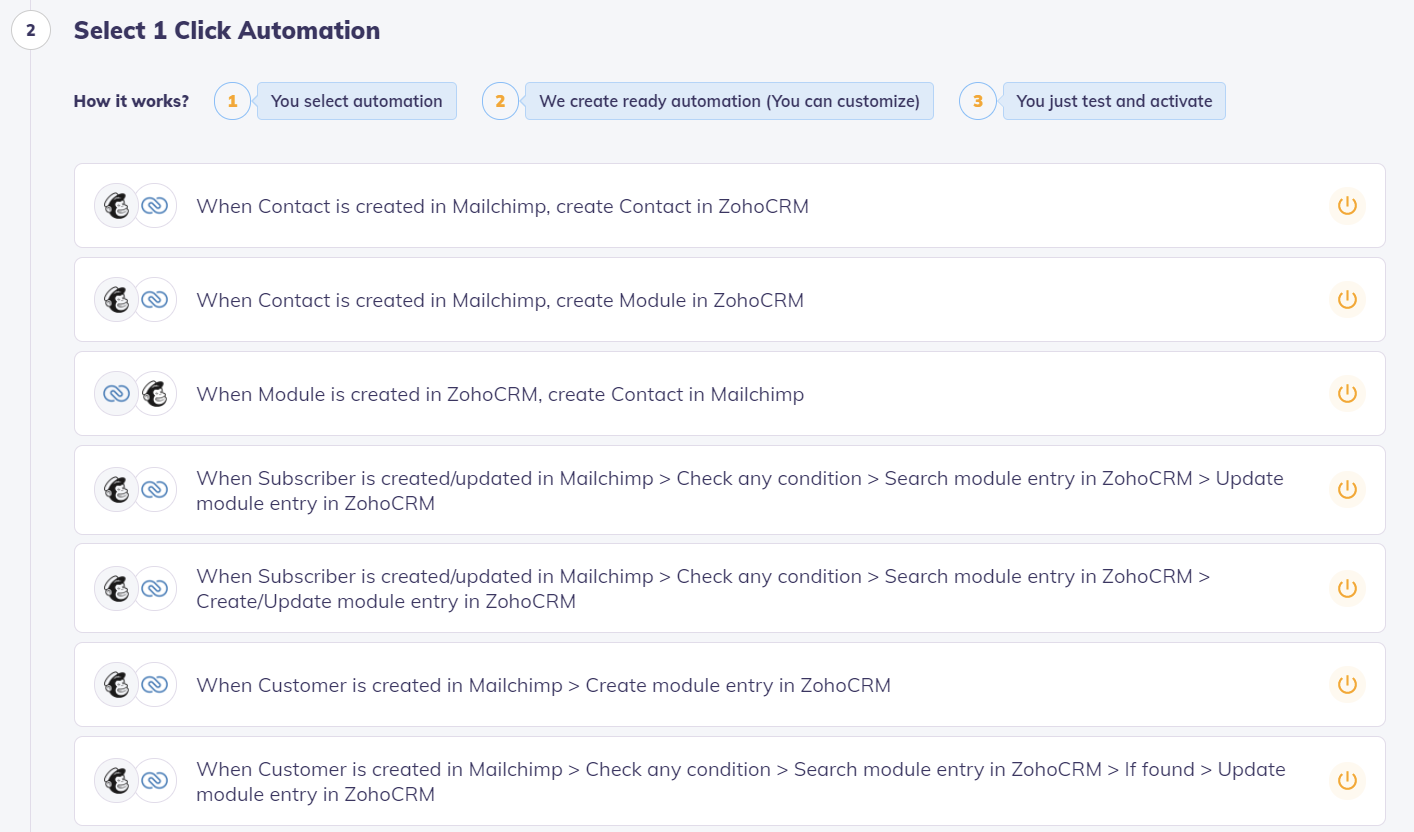Click the 'How it works?' label
The image size is (1414, 832).
click(131, 101)
